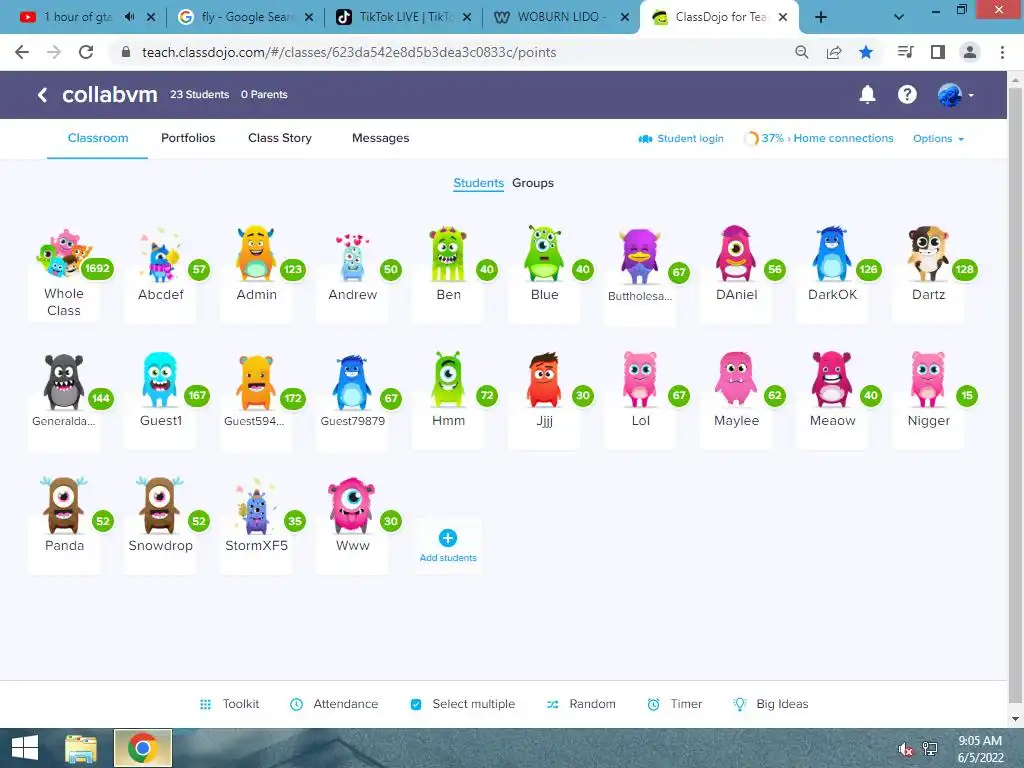Select the Ben green monster avatar
The width and height of the screenshot is (1024, 768).
(448, 254)
